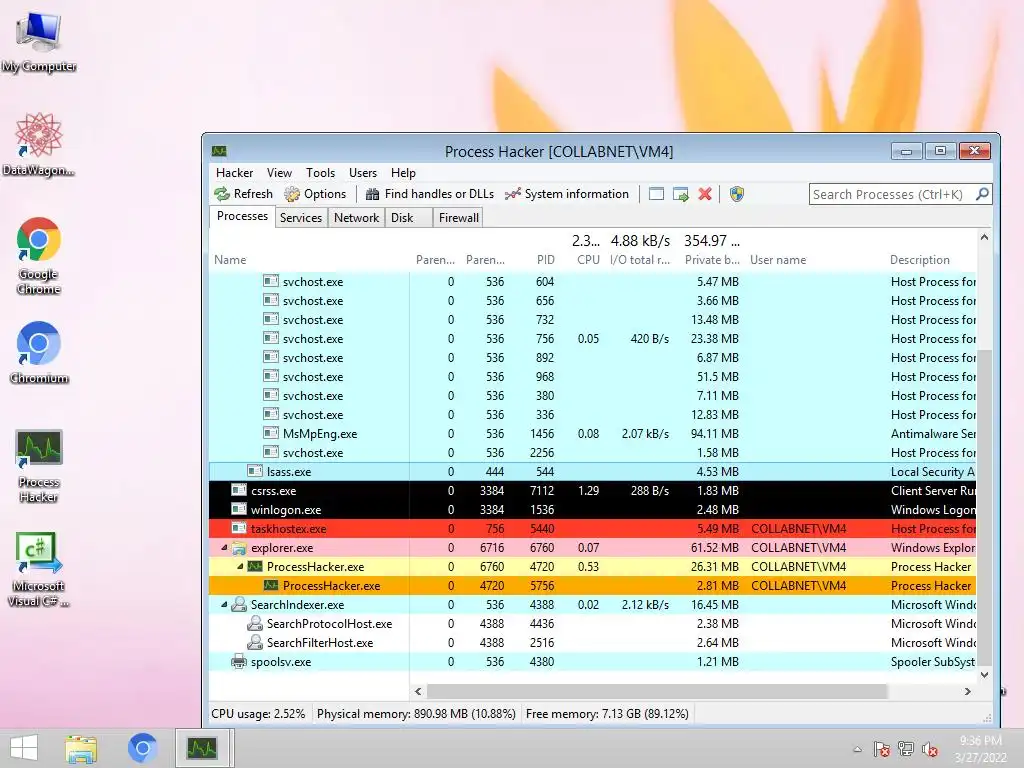Open the DataWagon desktop shortcut
Screen dimensions: 1024x768
(39, 144)
